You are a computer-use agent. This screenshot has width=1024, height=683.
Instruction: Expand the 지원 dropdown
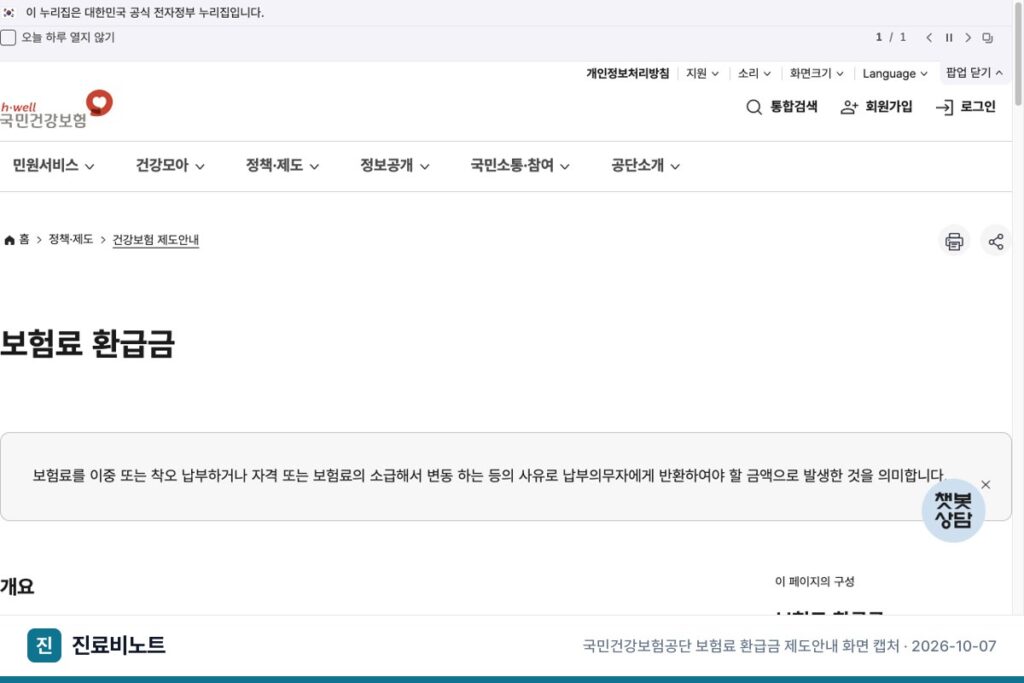pyautogui.click(x=702, y=73)
